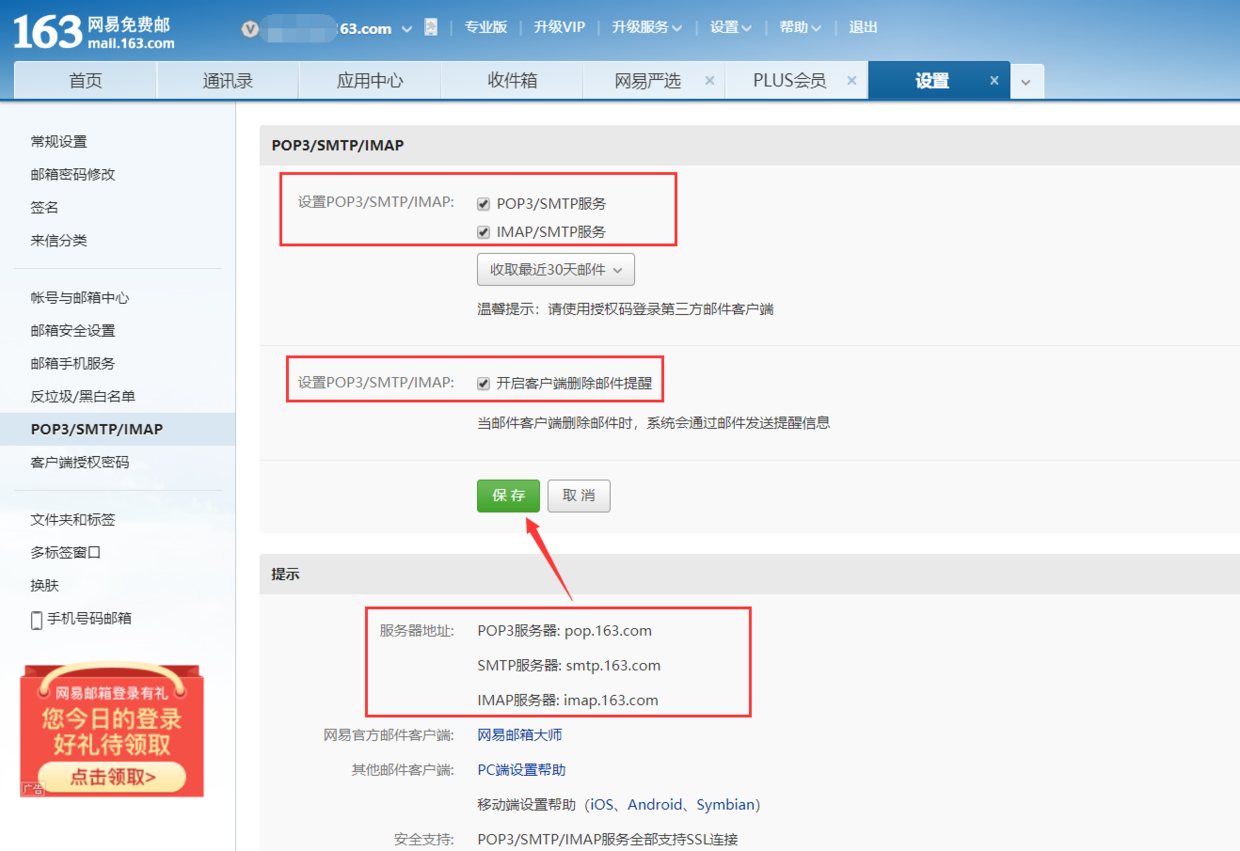The image size is (1240, 851).
Task: Open 常规设置 in the sidebar
Action: point(59,142)
